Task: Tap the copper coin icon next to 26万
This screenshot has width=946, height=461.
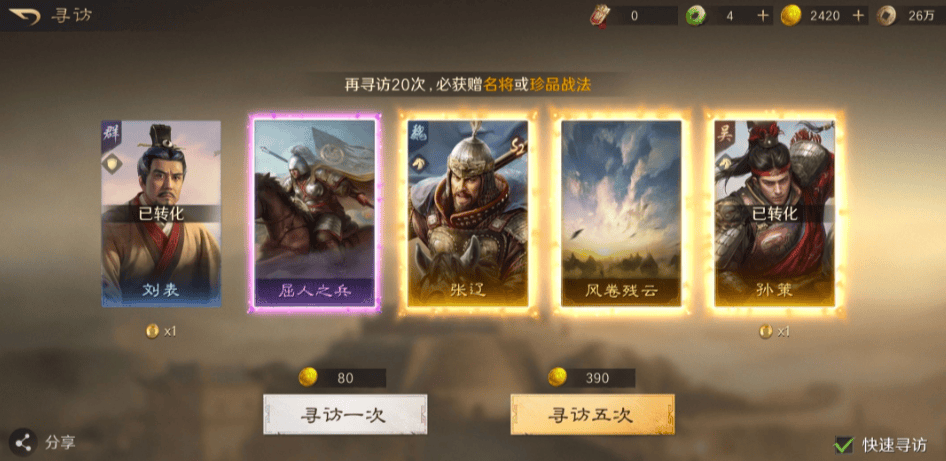Action: (886, 16)
